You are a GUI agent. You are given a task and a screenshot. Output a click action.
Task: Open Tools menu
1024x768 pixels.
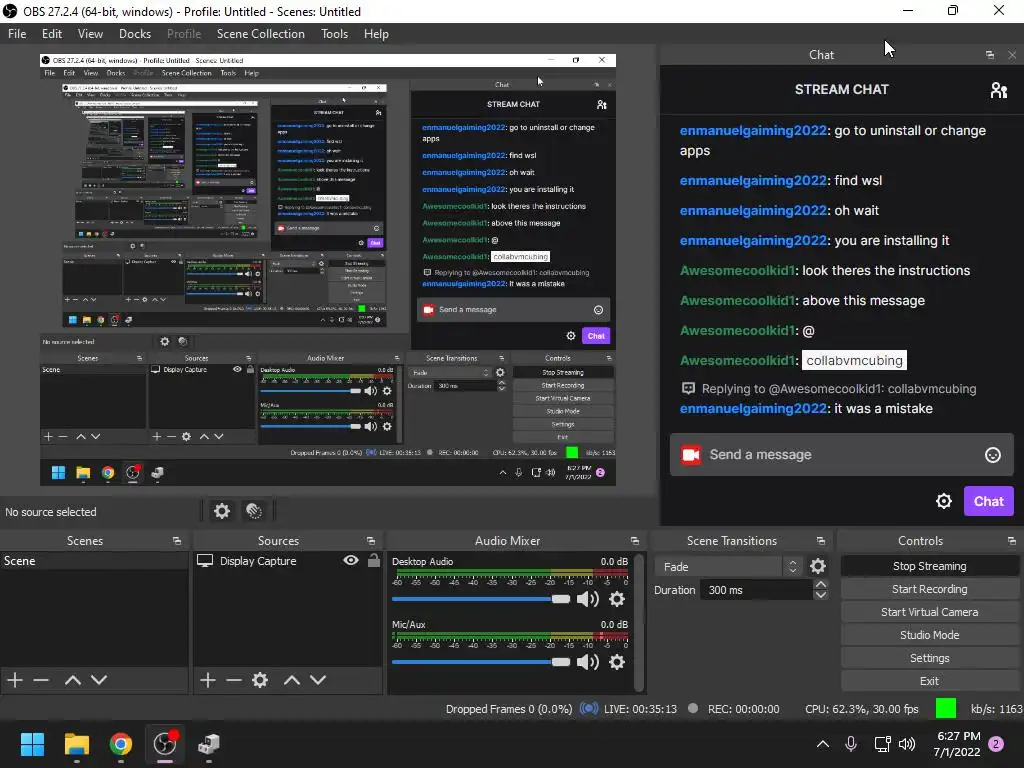point(334,34)
